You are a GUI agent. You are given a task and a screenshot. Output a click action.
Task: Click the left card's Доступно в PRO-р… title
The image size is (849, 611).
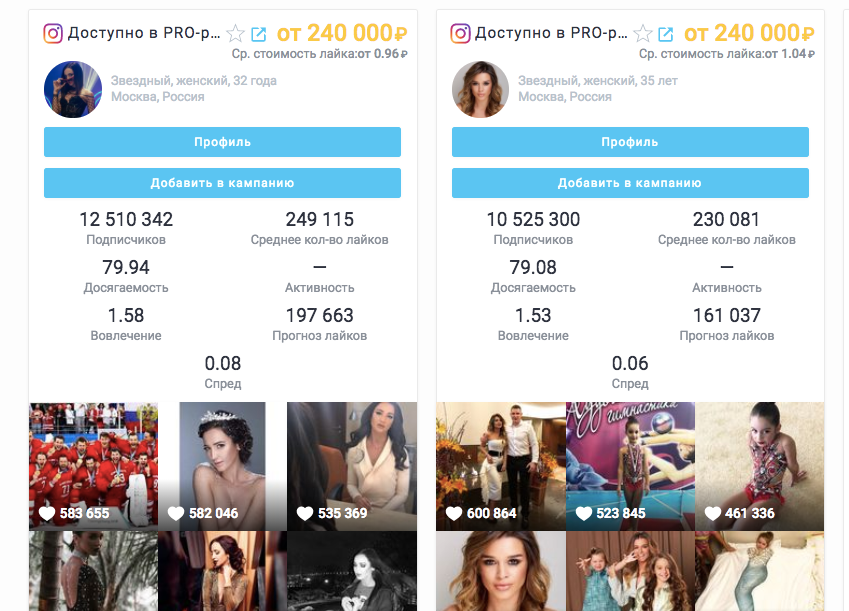(x=144, y=34)
